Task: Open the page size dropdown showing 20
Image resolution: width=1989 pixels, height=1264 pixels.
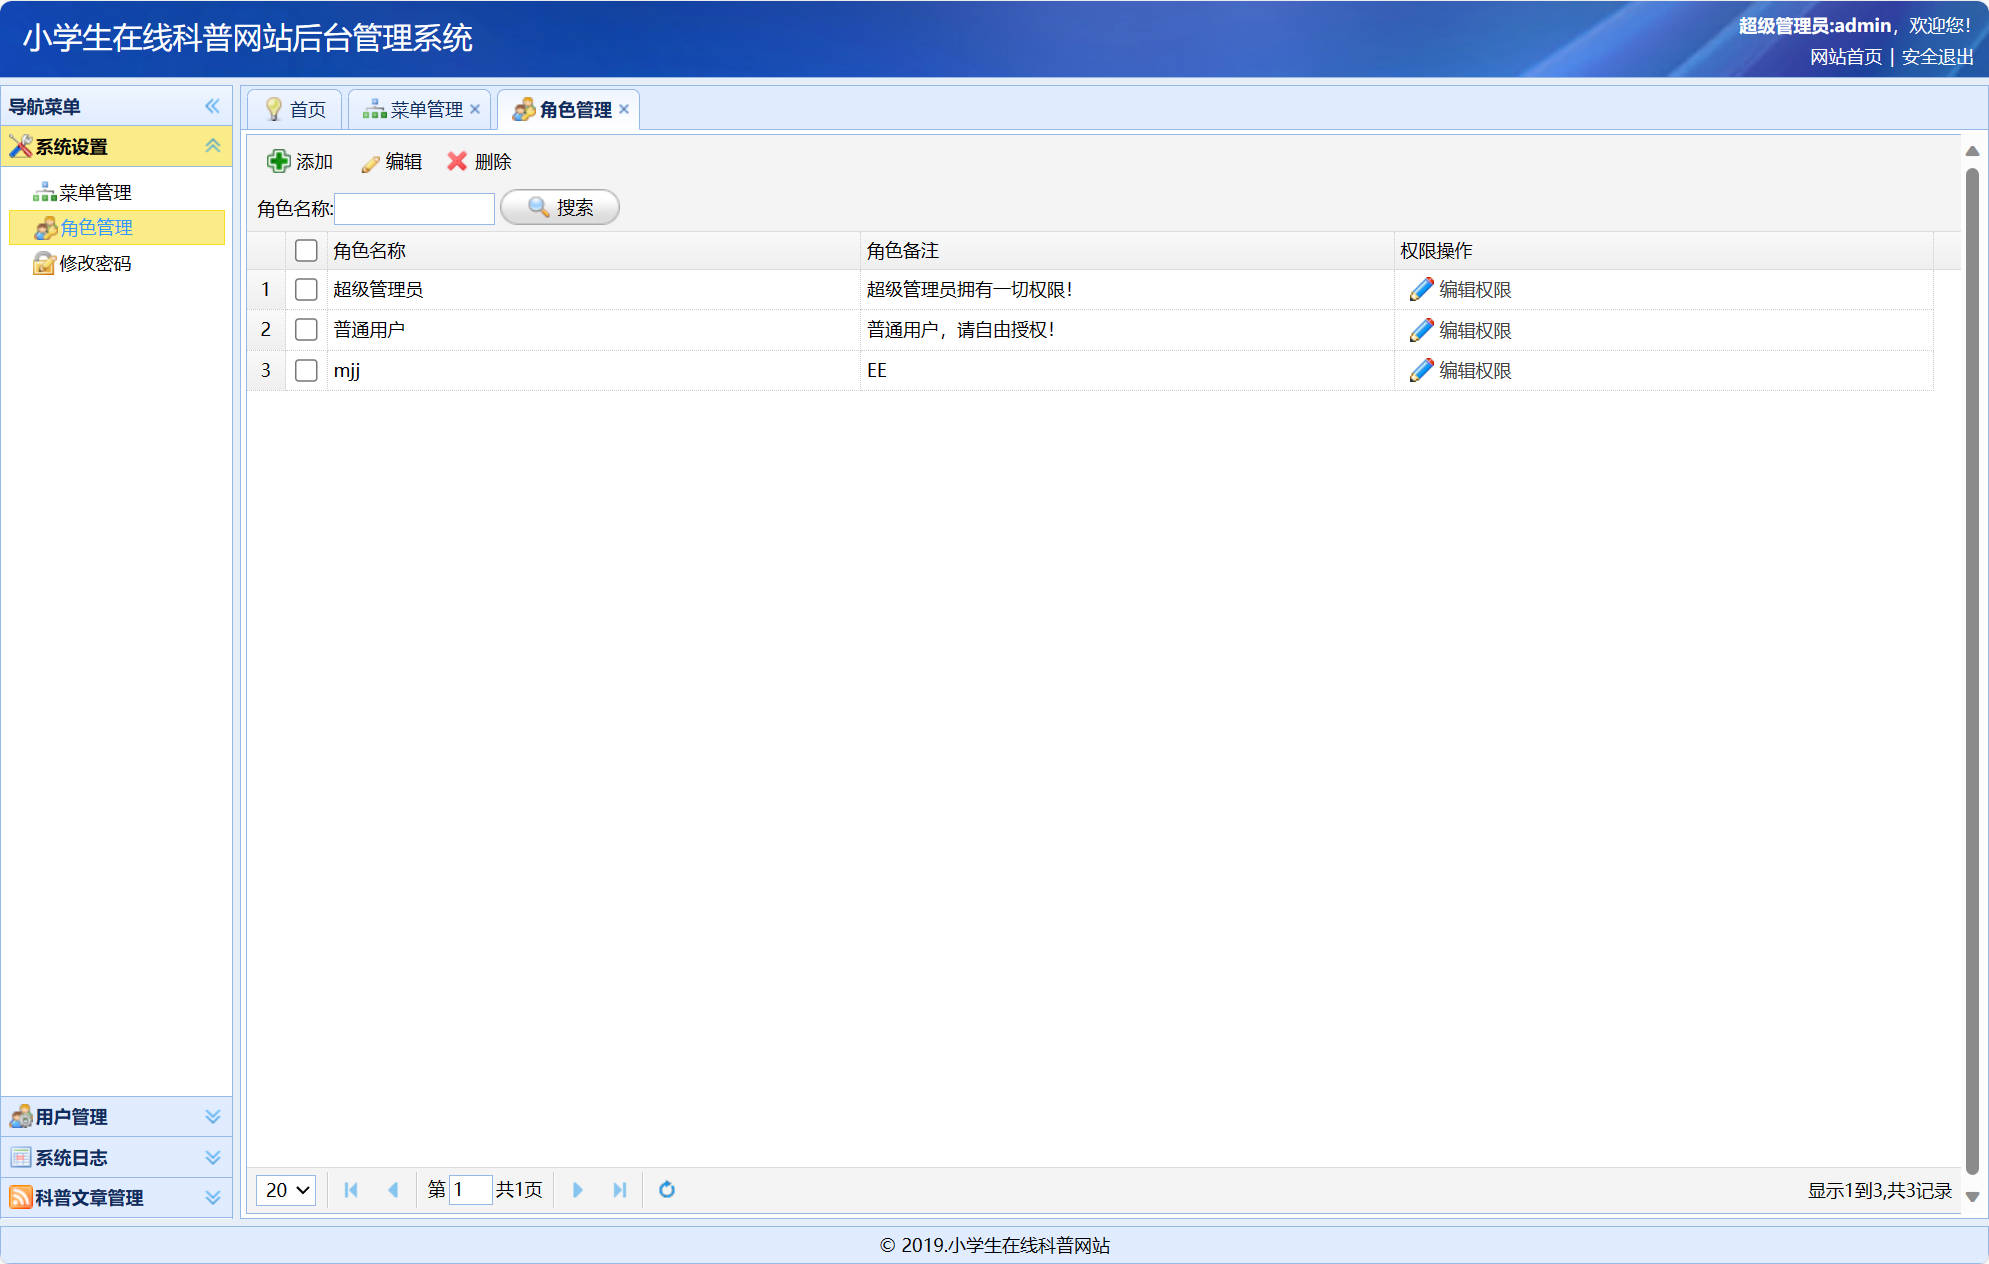Action: 285,1190
